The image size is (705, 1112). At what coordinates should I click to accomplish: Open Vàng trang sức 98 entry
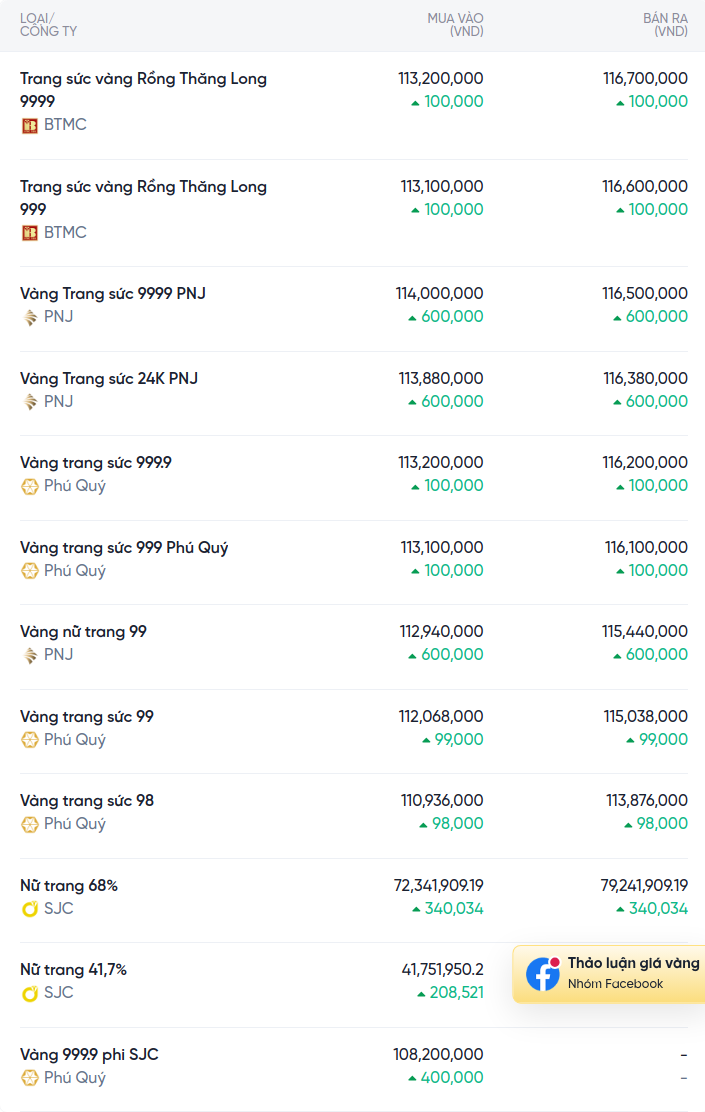(x=87, y=801)
